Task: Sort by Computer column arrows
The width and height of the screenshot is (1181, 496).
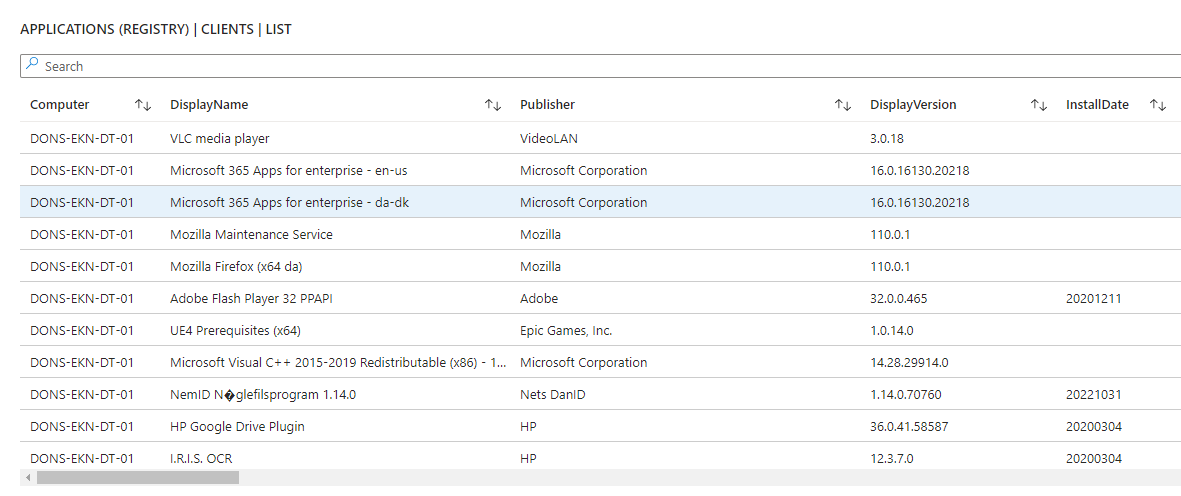Action: [x=143, y=105]
